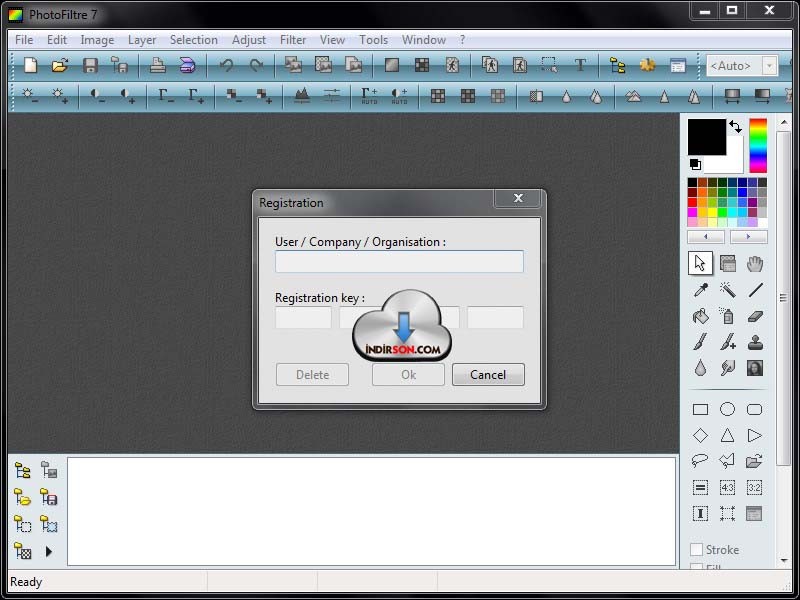The width and height of the screenshot is (800, 600).
Task: Open the File menu
Action: pyautogui.click(x=24, y=40)
